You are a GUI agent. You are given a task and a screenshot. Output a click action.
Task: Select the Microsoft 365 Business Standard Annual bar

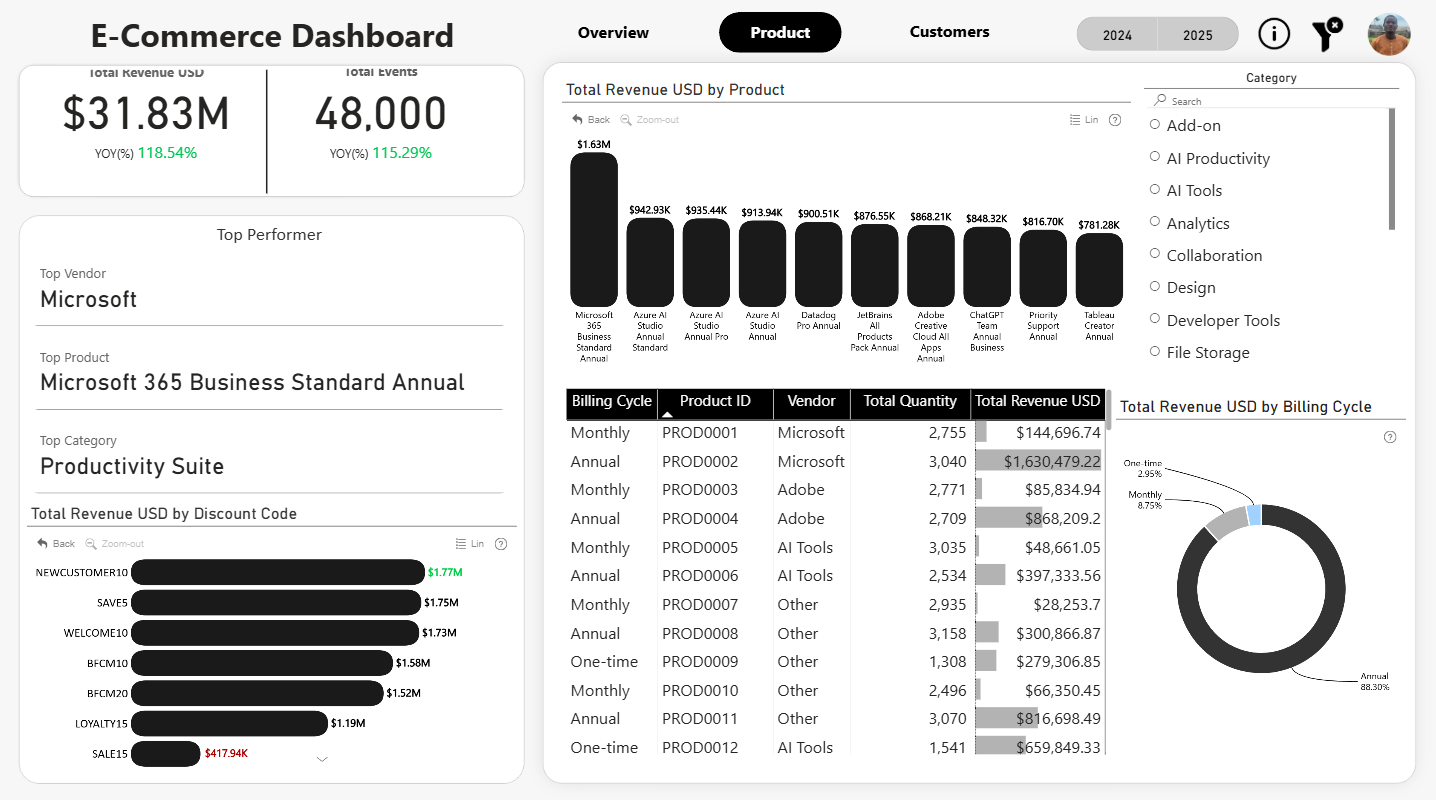pos(594,230)
